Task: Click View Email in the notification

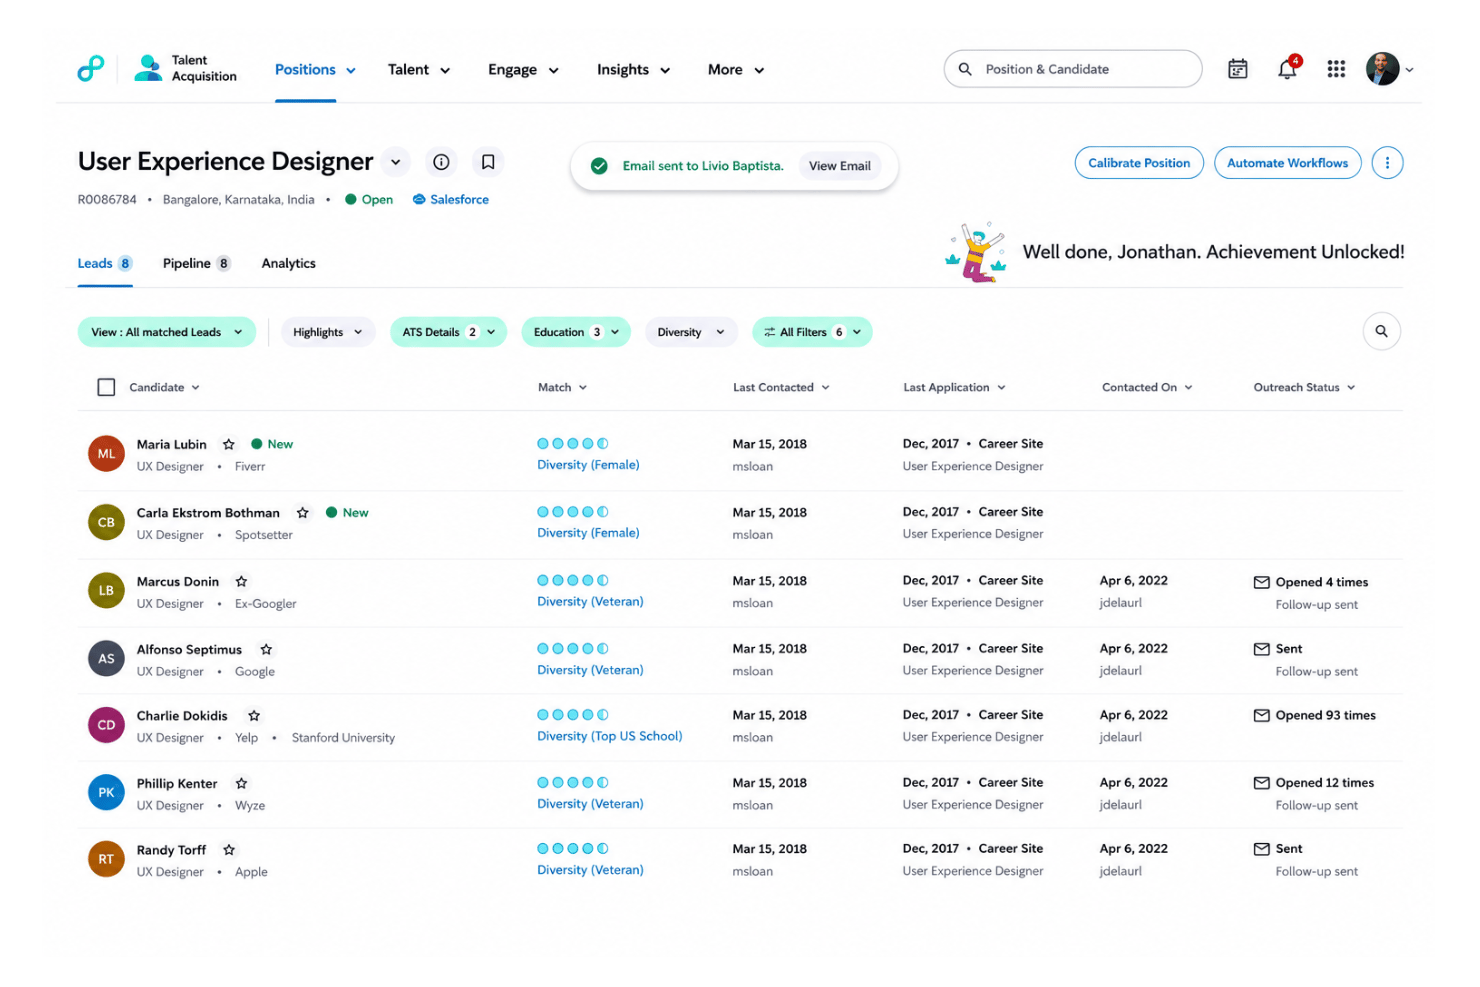Action: pyautogui.click(x=839, y=166)
